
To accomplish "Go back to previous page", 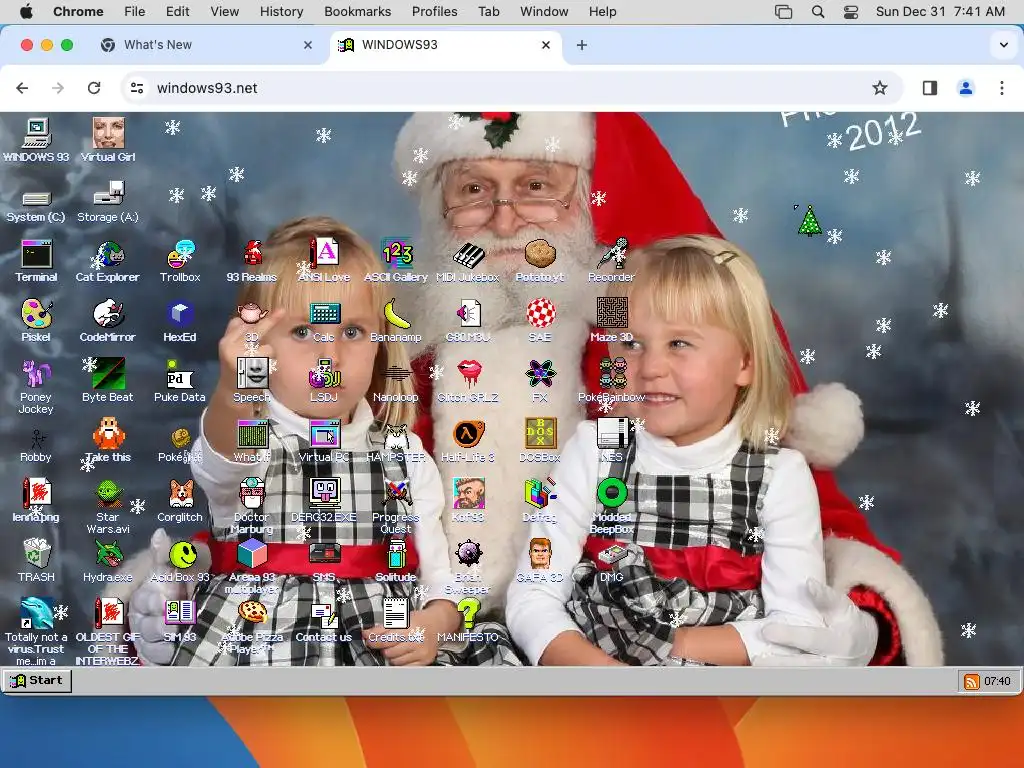I will point(22,88).
